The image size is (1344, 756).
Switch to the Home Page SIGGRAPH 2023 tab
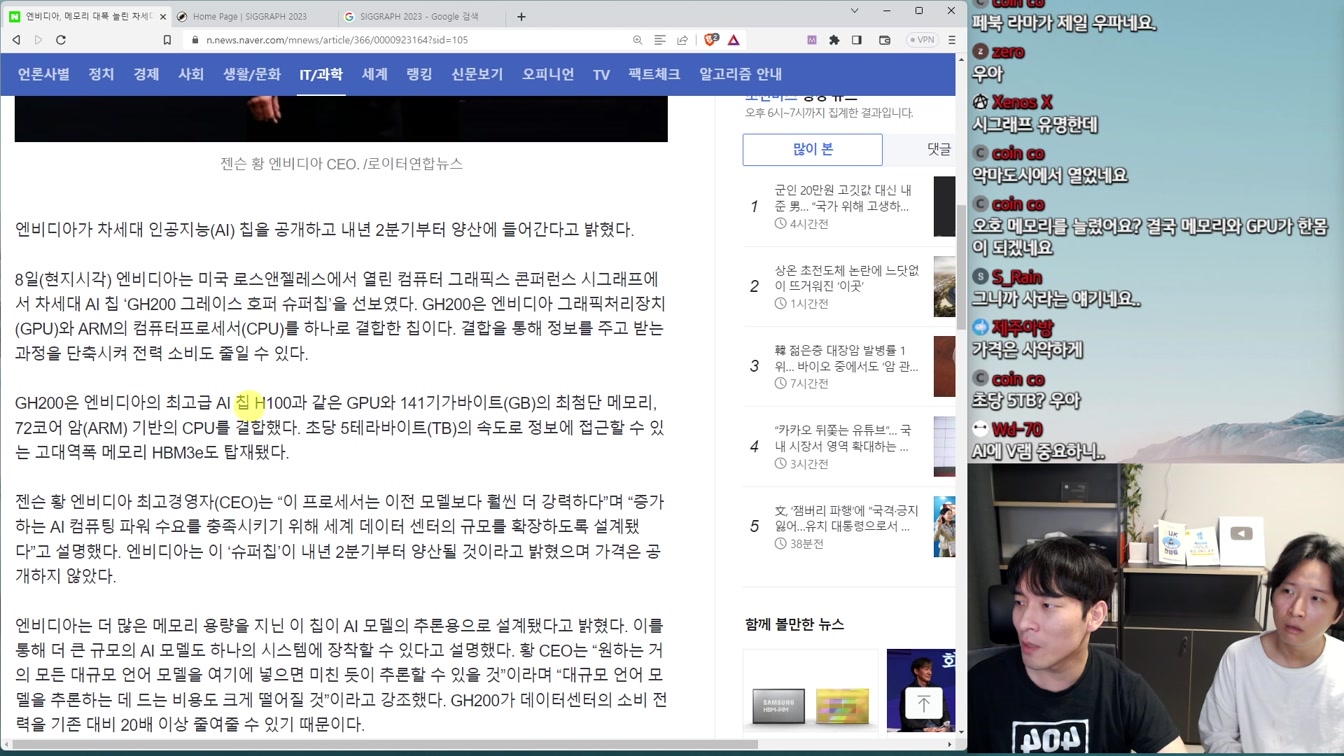coord(249,16)
